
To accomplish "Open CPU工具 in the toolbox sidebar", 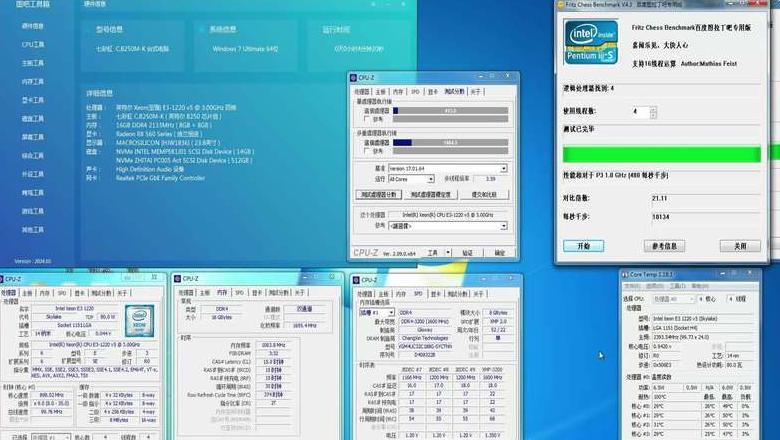I will [33, 45].
